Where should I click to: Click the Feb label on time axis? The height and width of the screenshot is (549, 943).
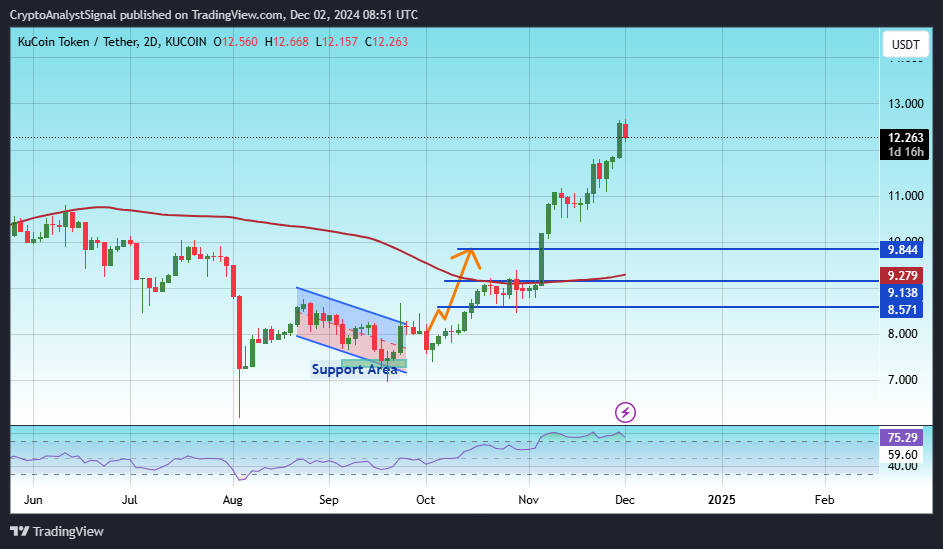click(x=825, y=500)
